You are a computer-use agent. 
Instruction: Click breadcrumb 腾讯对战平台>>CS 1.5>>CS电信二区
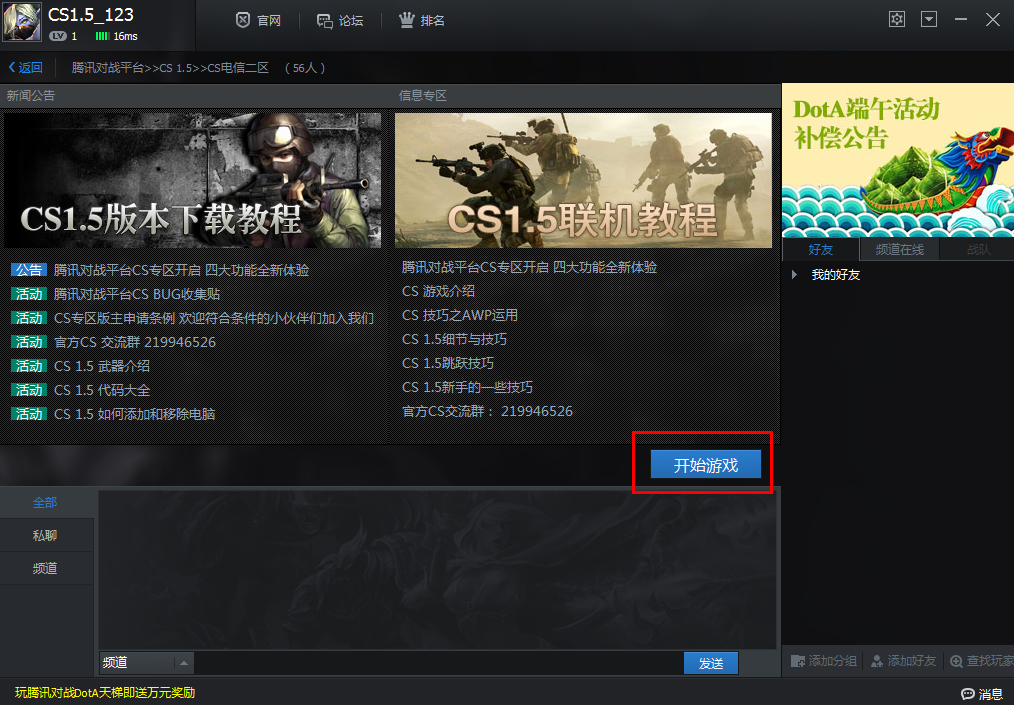coord(170,67)
